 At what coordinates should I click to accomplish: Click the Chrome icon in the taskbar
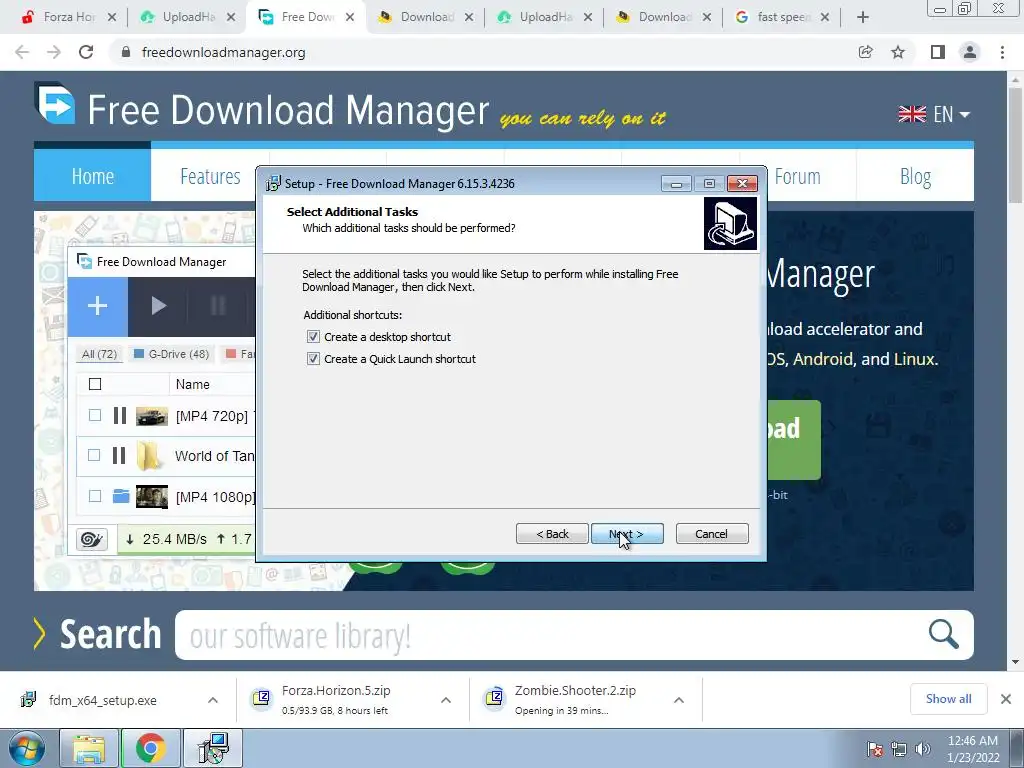[x=150, y=748]
